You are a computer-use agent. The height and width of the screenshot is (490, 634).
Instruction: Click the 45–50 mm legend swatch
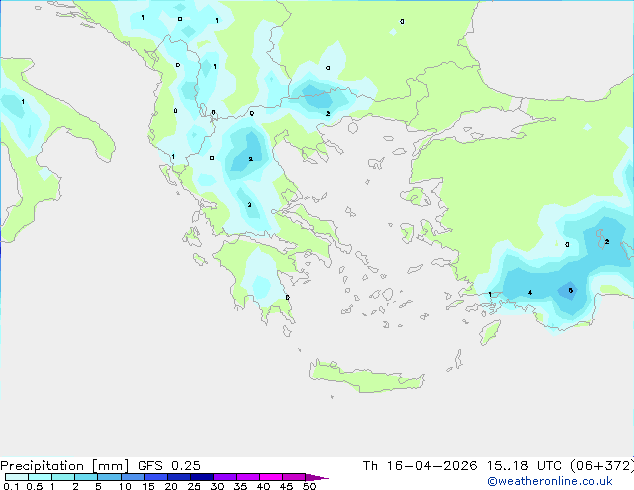pyautogui.click(x=294, y=477)
